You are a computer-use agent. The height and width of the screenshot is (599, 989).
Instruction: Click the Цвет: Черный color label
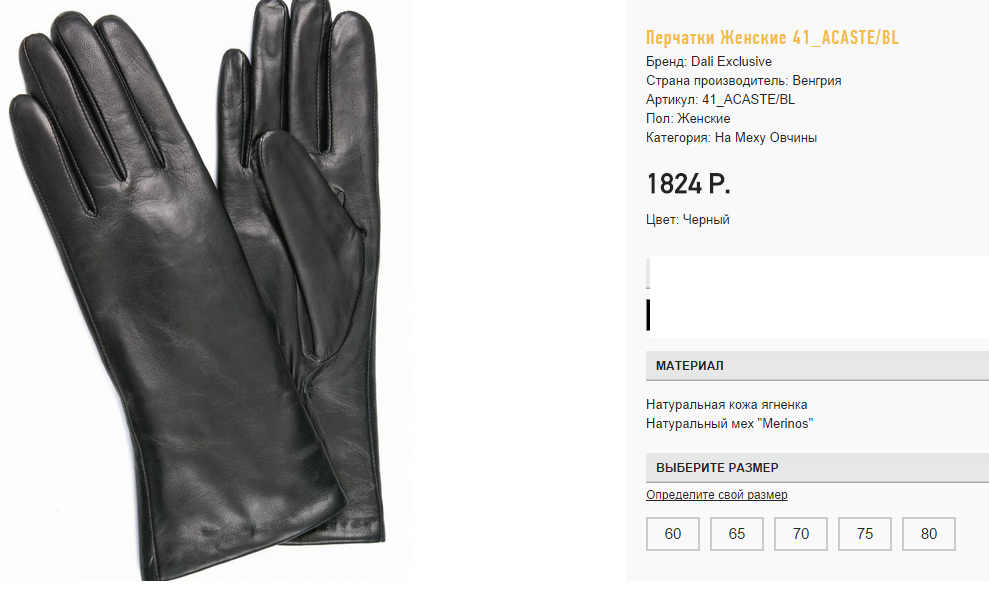(x=688, y=219)
